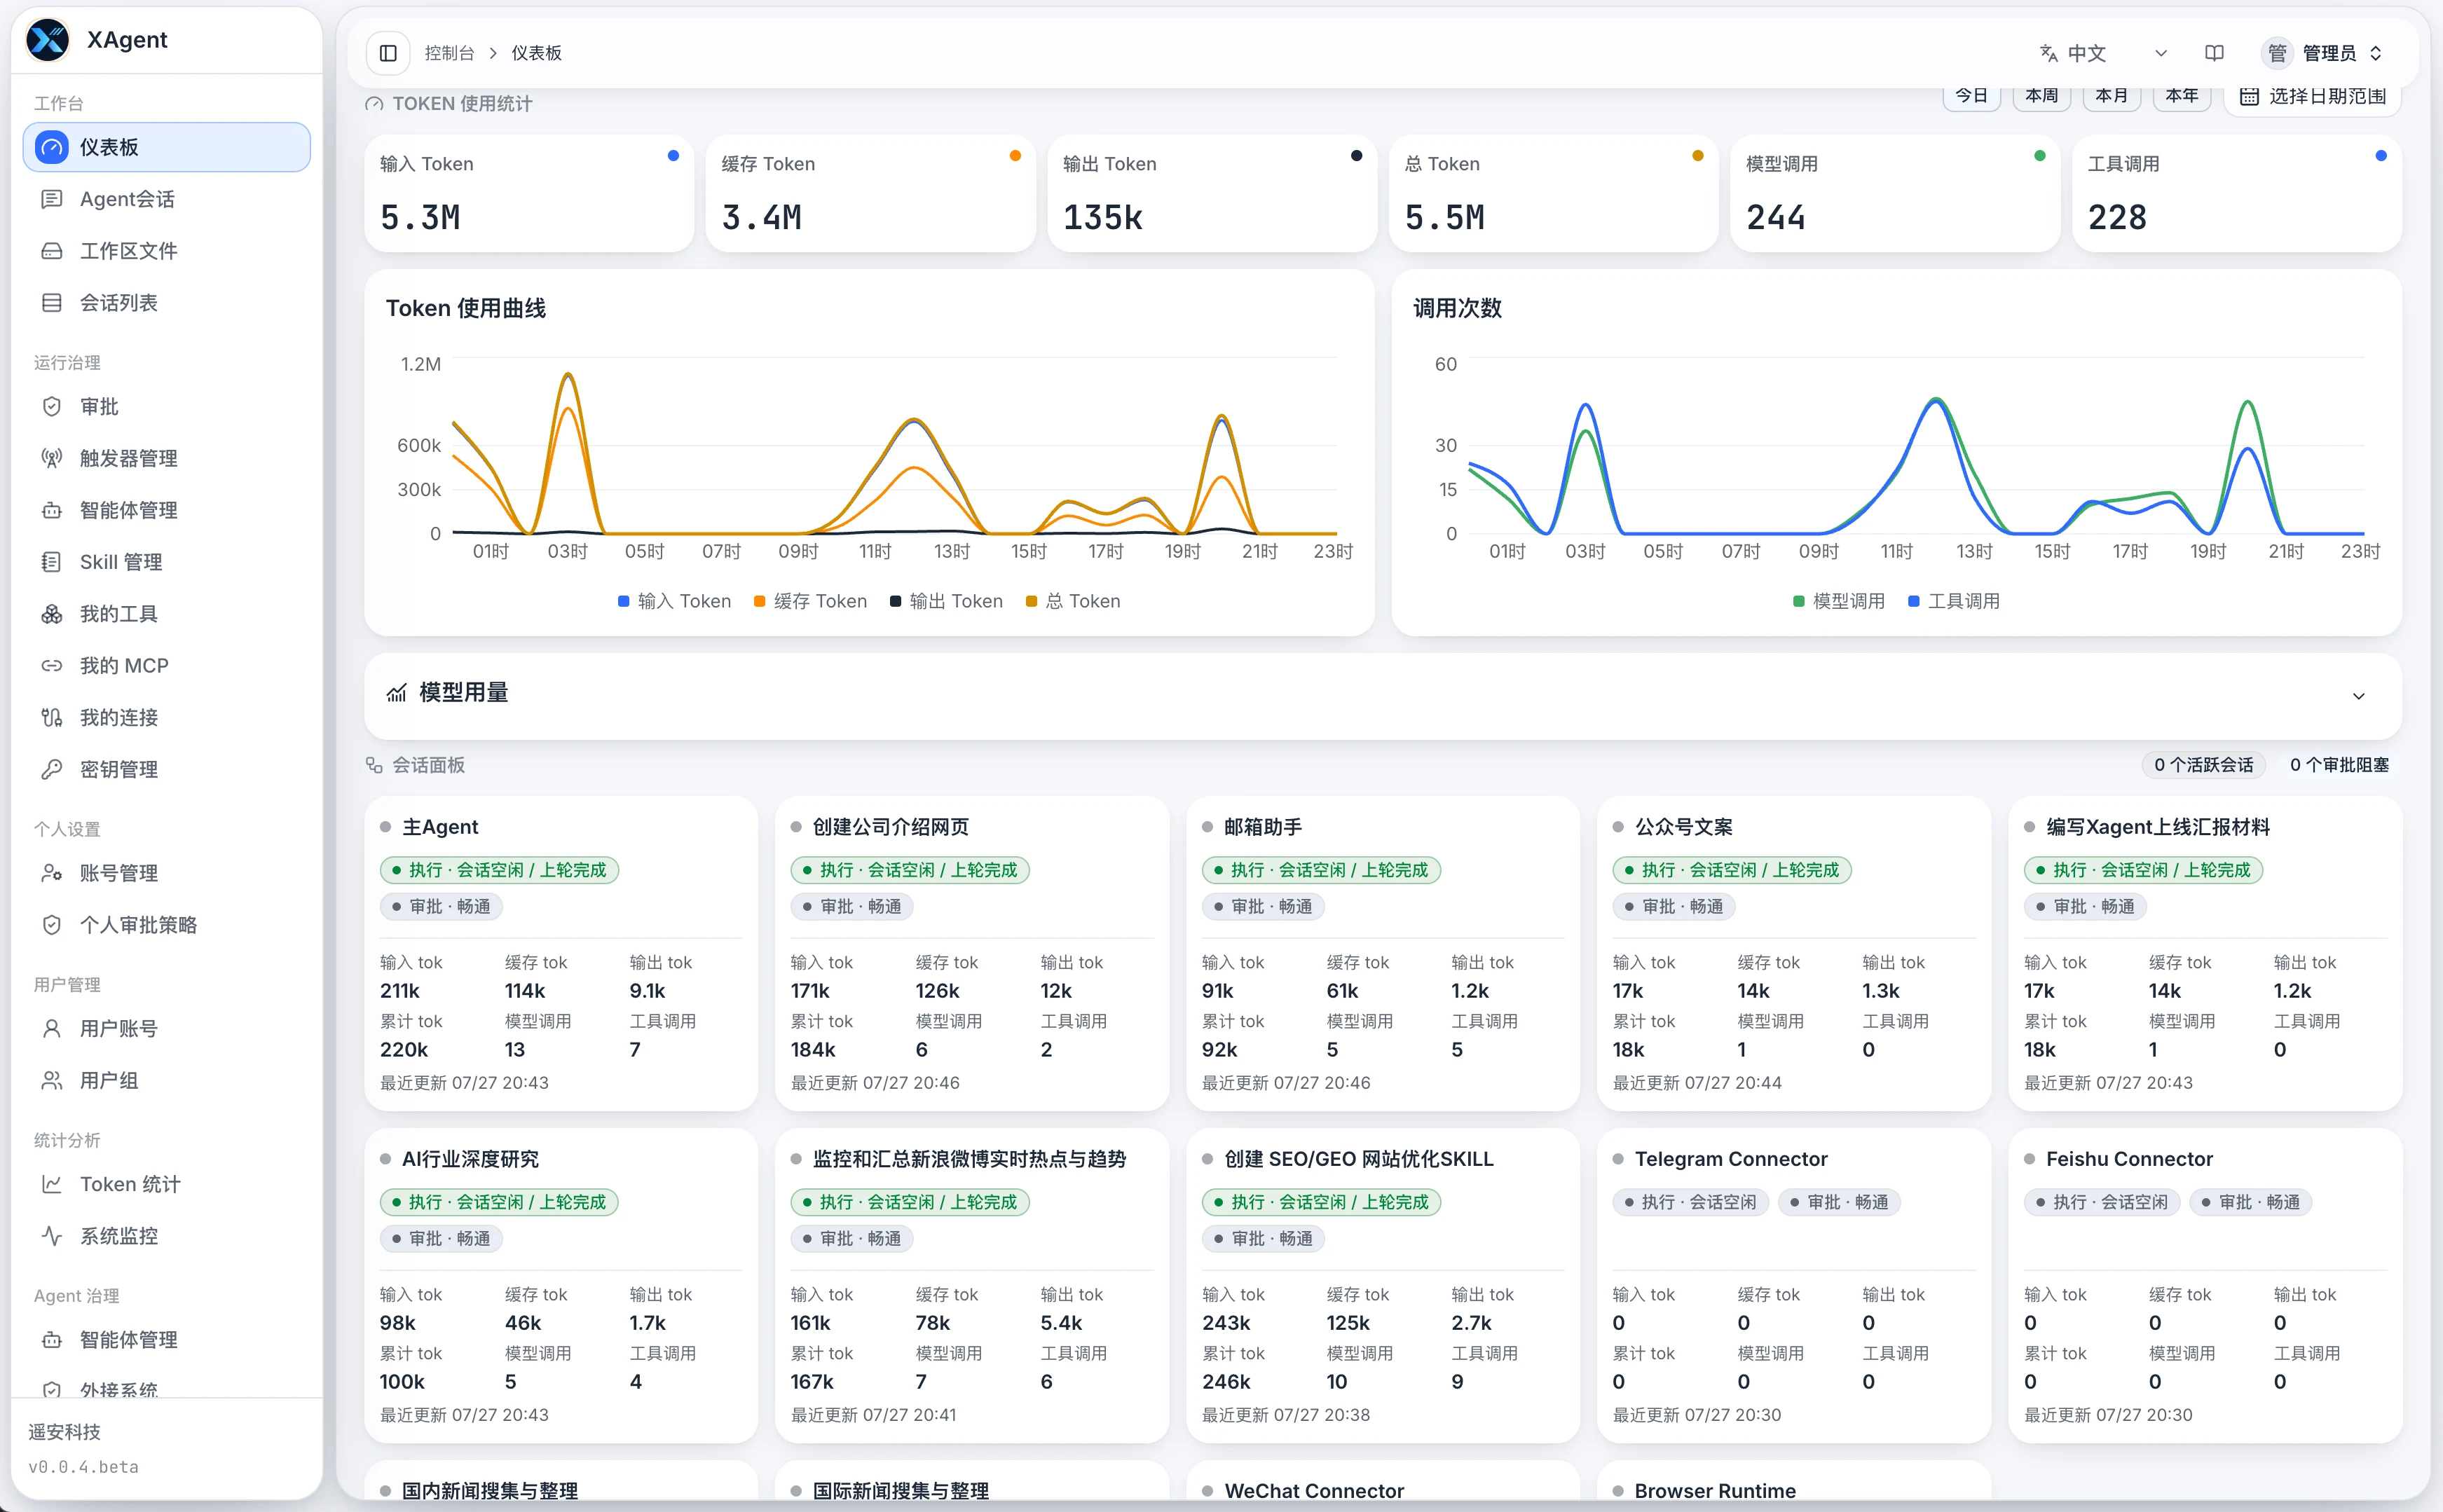Click the 控制台 breadcrumb link
Screen dimensions: 2443x1512
click(x=449, y=53)
